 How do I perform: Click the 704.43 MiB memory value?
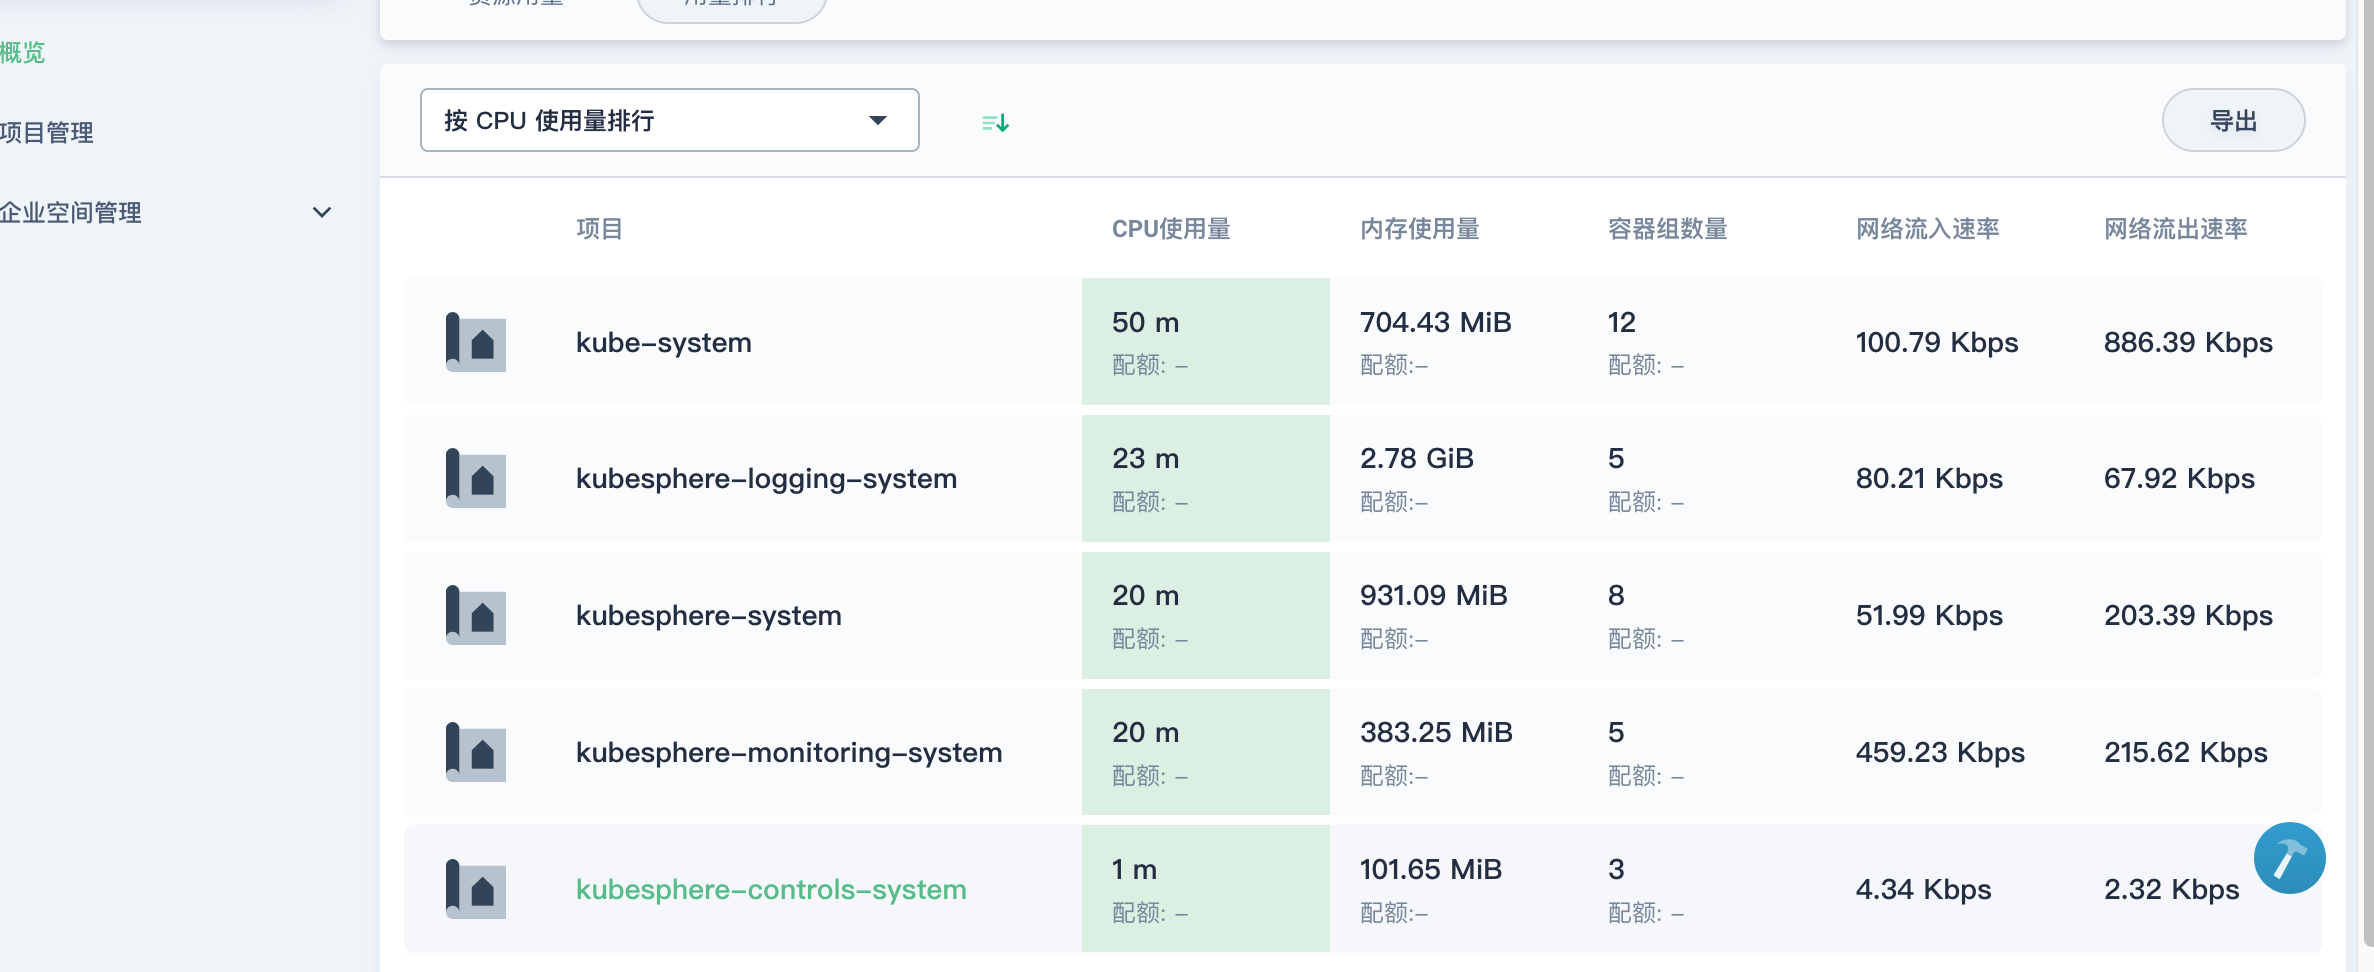click(1436, 322)
